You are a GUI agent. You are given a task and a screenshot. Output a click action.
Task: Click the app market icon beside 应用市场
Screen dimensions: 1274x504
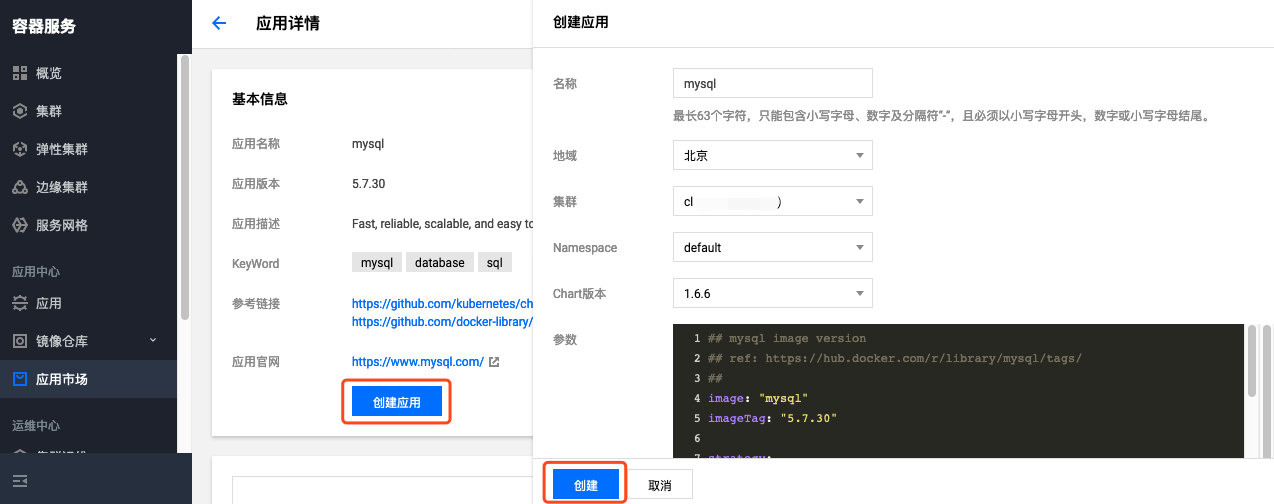point(20,379)
